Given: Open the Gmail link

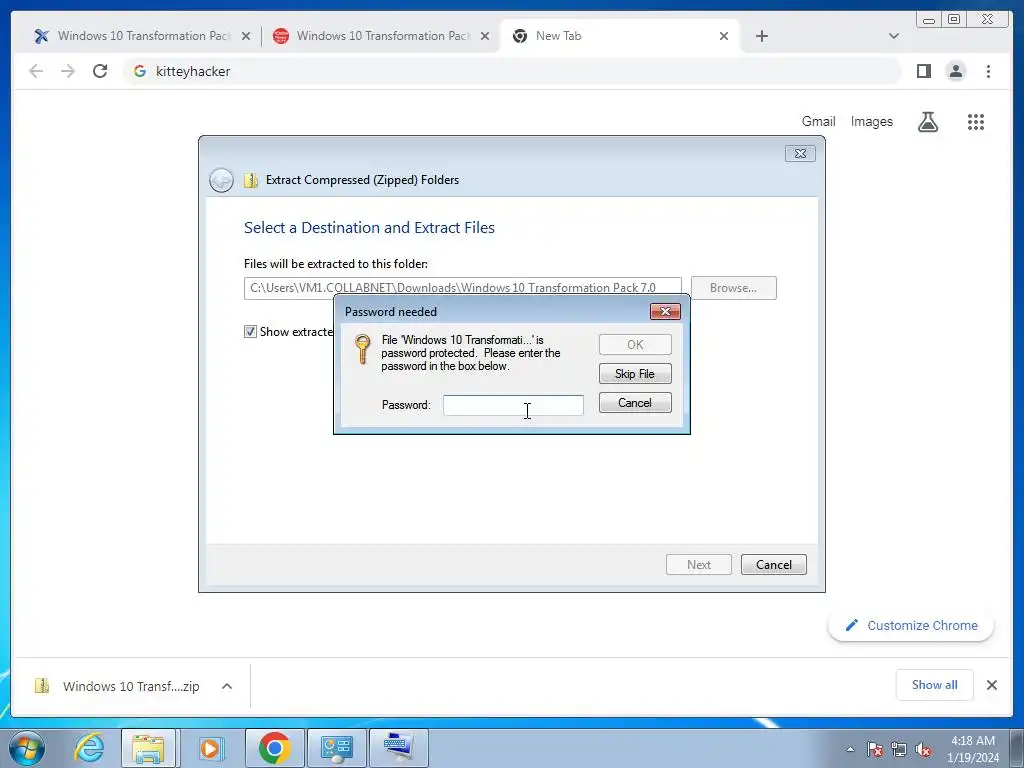Looking at the screenshot, I should (x=818, y=121).
